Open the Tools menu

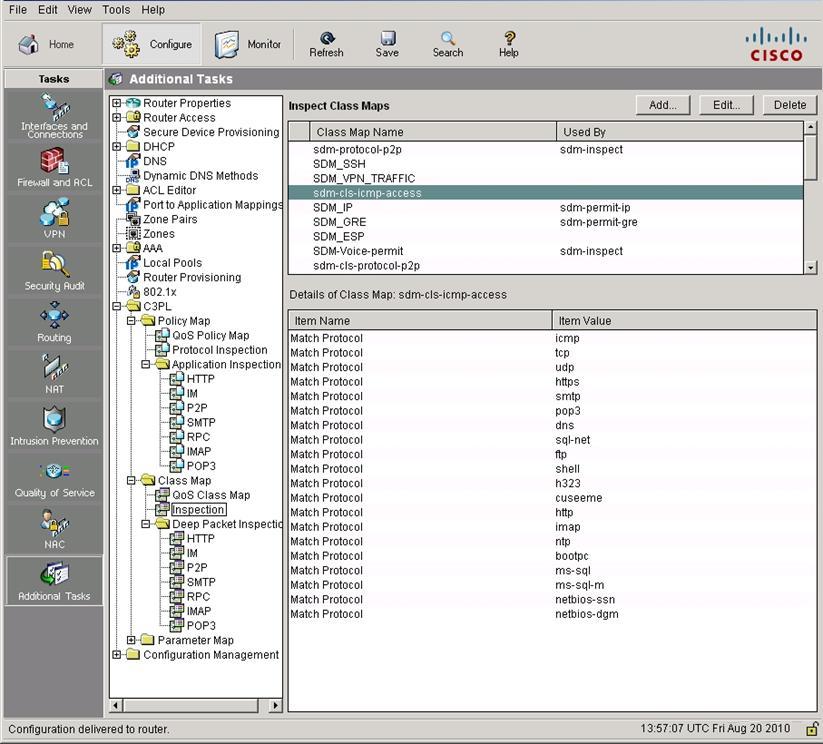[116, 10]
